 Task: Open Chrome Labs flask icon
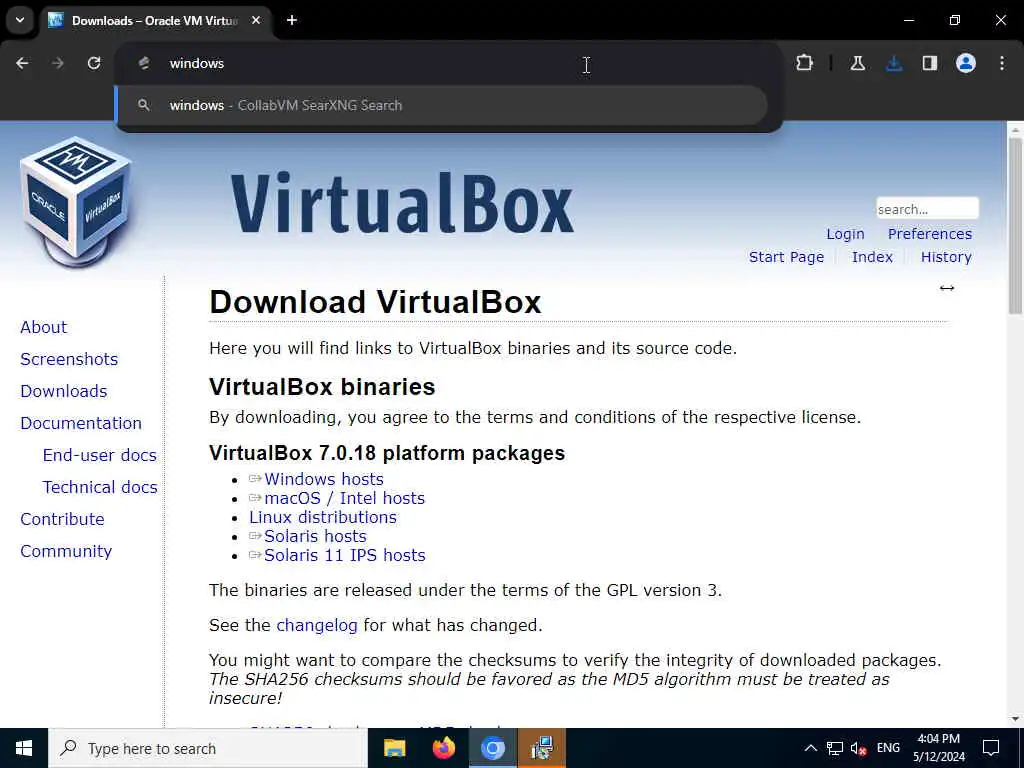857,63
